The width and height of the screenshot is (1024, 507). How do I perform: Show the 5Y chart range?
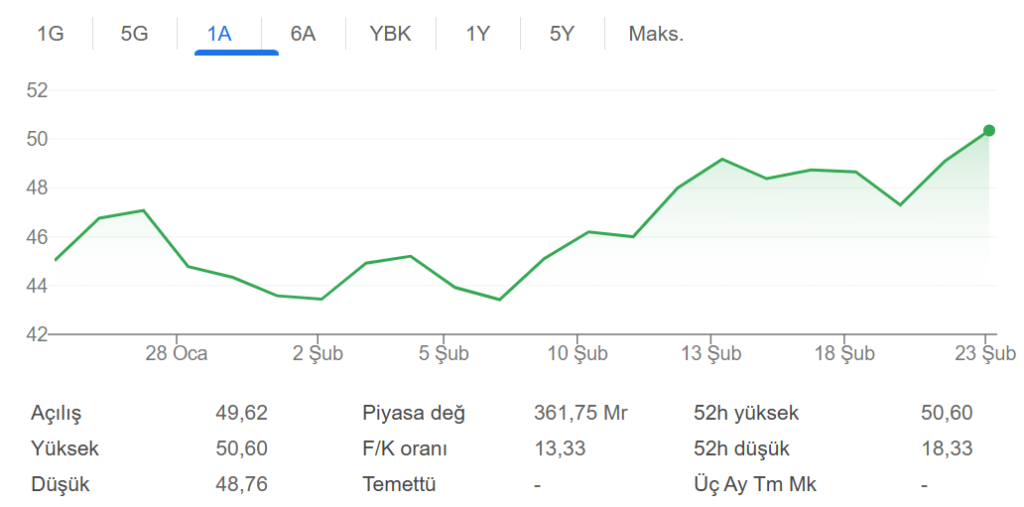[562, 33]
